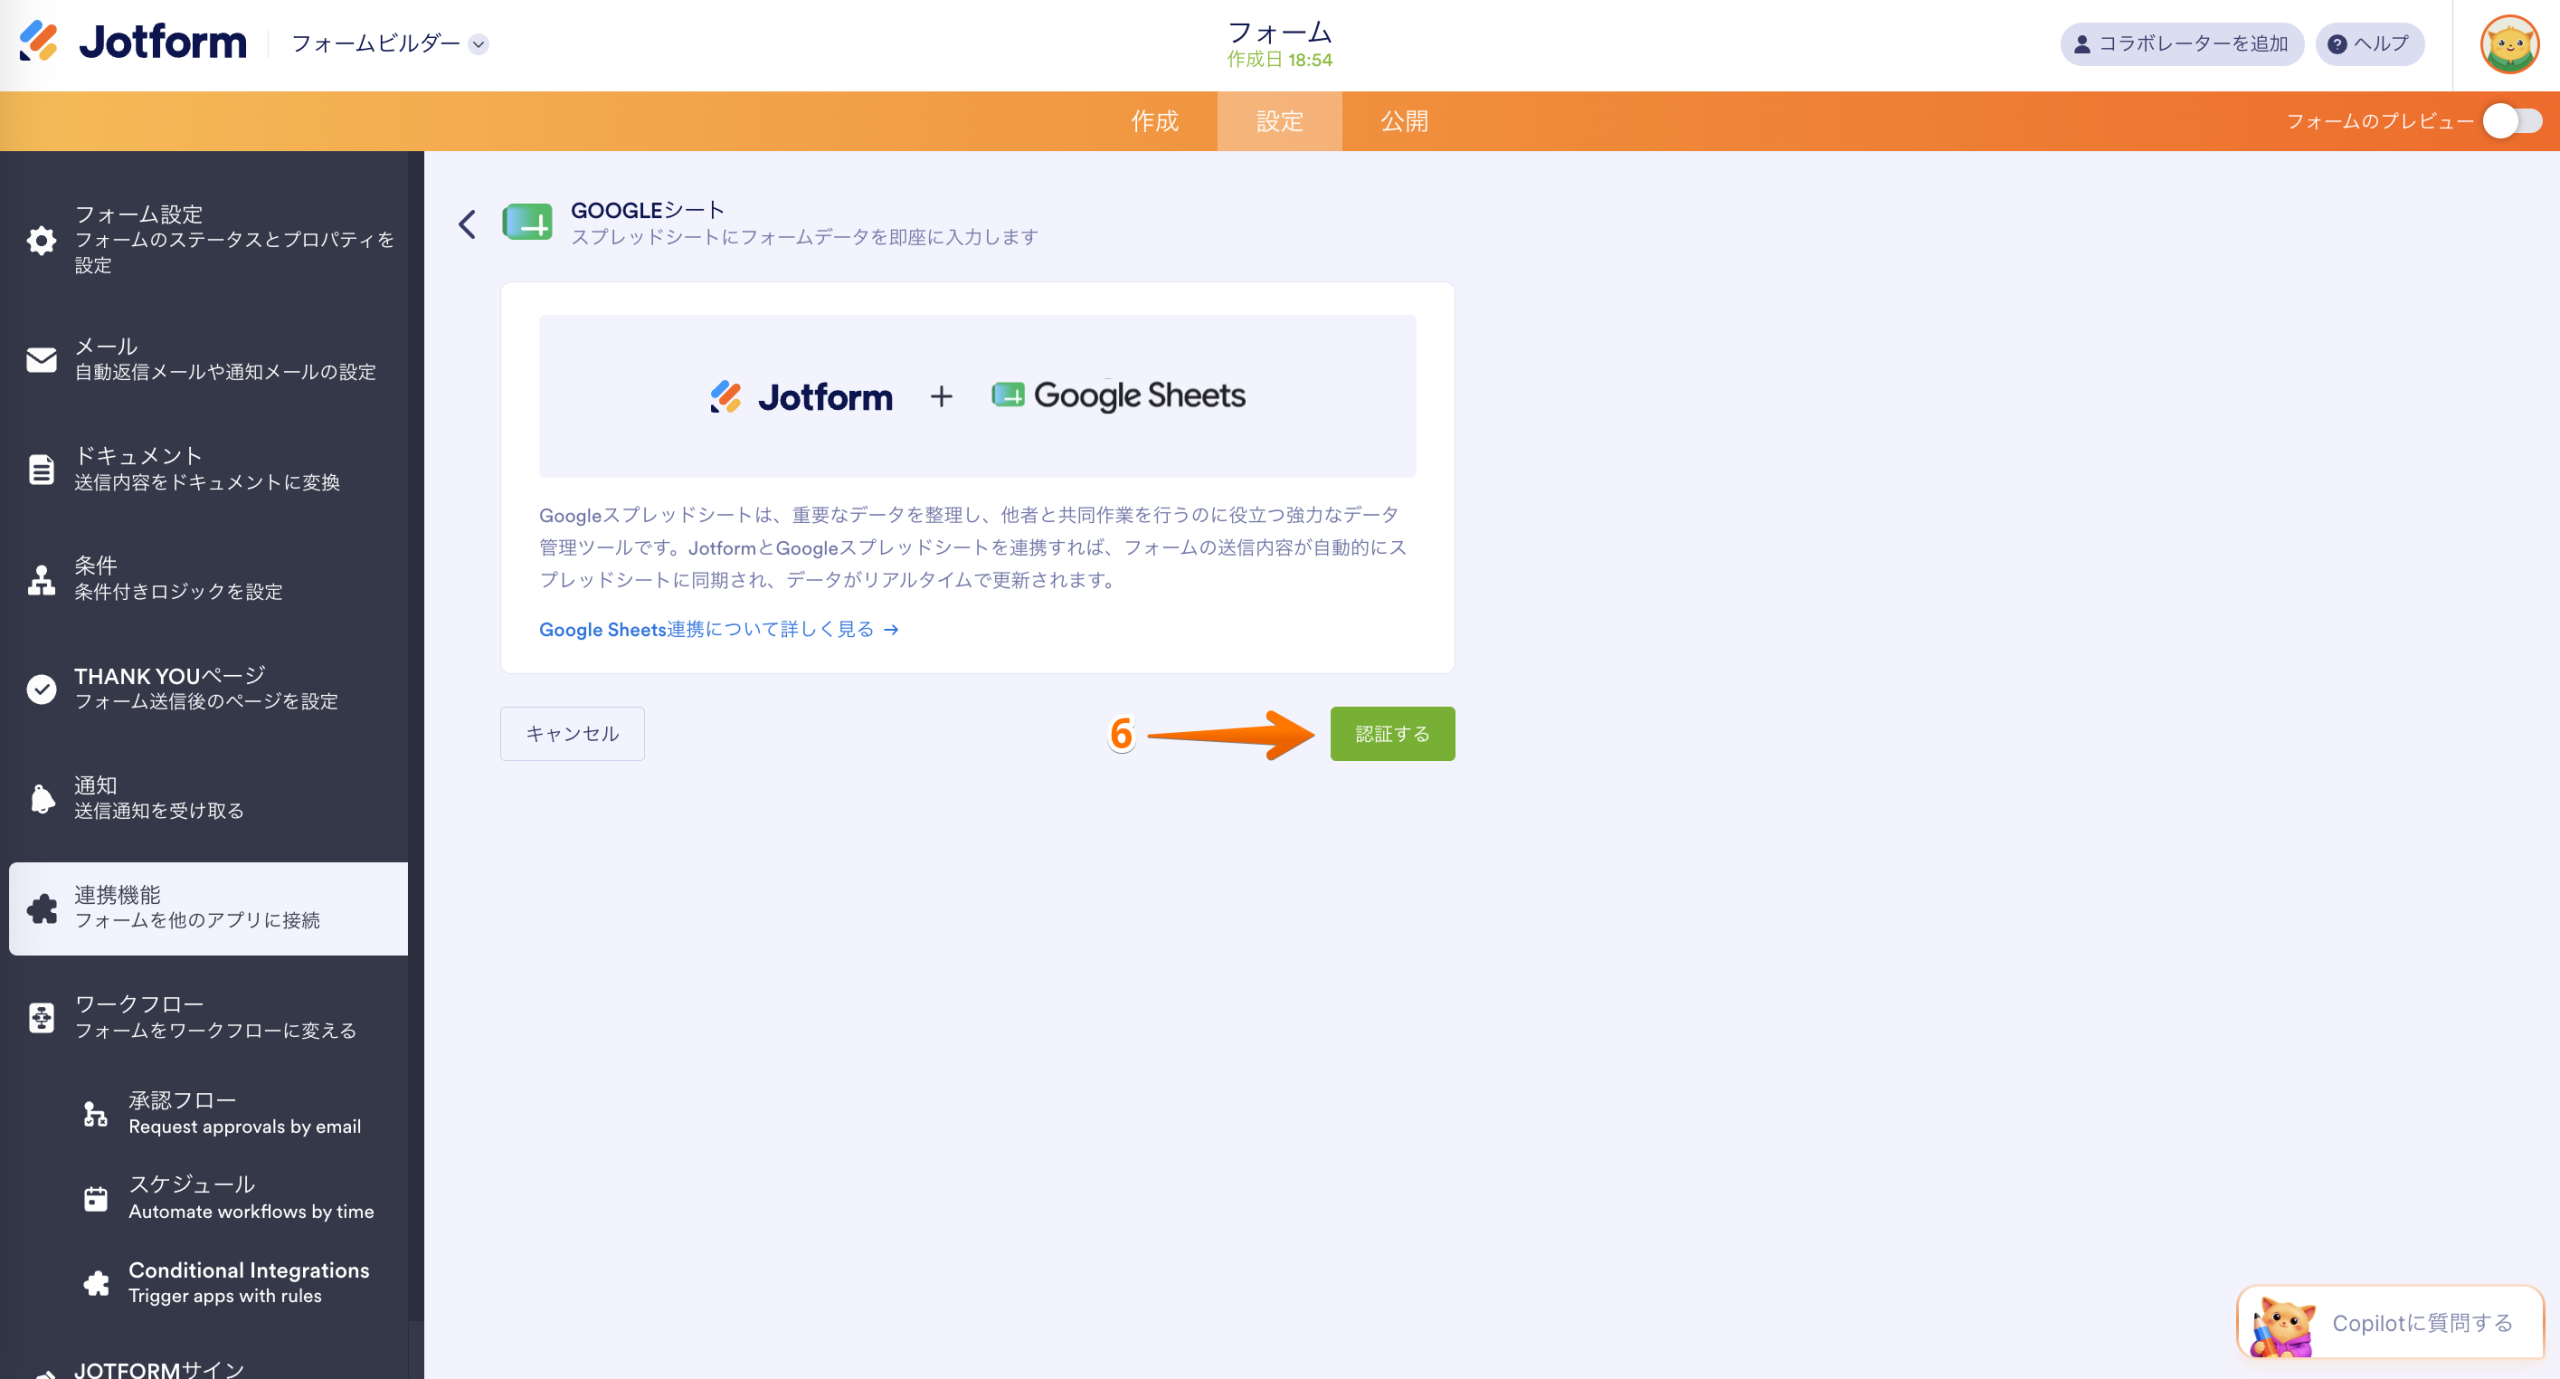This screenshot has width=2560, height=1379.
Task: Click the Googleシート icon beside heading
Action: (x=527, y=223)
